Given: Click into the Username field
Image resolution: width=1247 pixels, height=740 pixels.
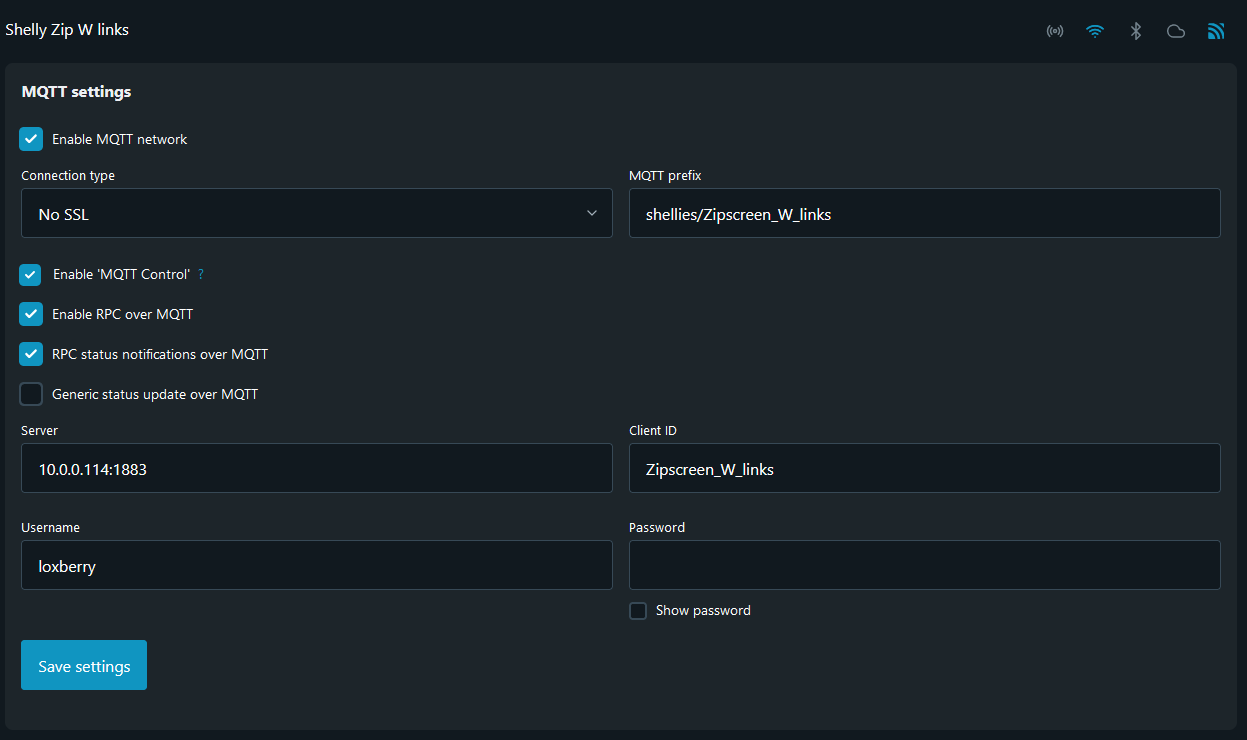Looking at the screenshot, I should point(316,566).
